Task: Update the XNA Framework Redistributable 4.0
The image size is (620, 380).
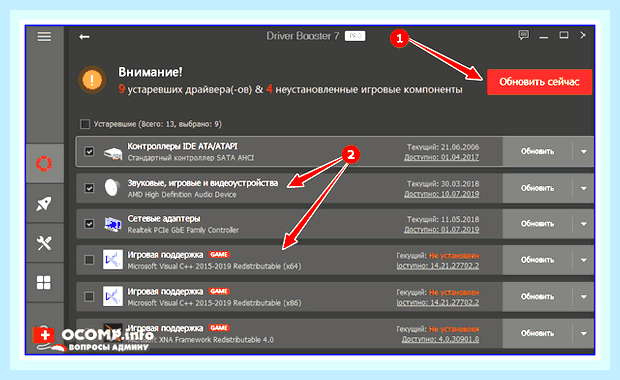Action: coord(537,333)
